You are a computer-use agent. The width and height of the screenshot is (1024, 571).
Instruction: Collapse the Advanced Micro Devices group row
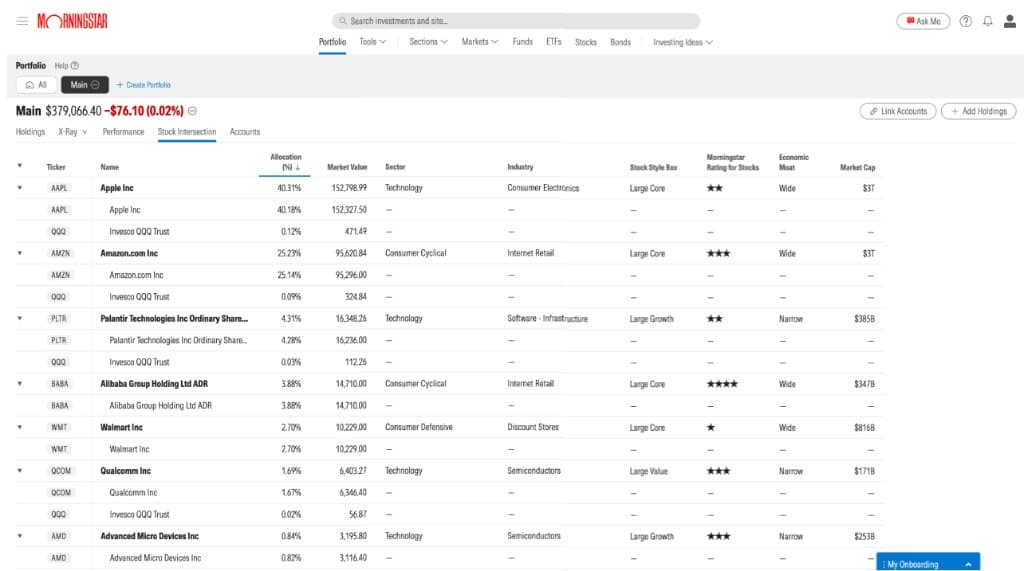click(x=20, y=536)
